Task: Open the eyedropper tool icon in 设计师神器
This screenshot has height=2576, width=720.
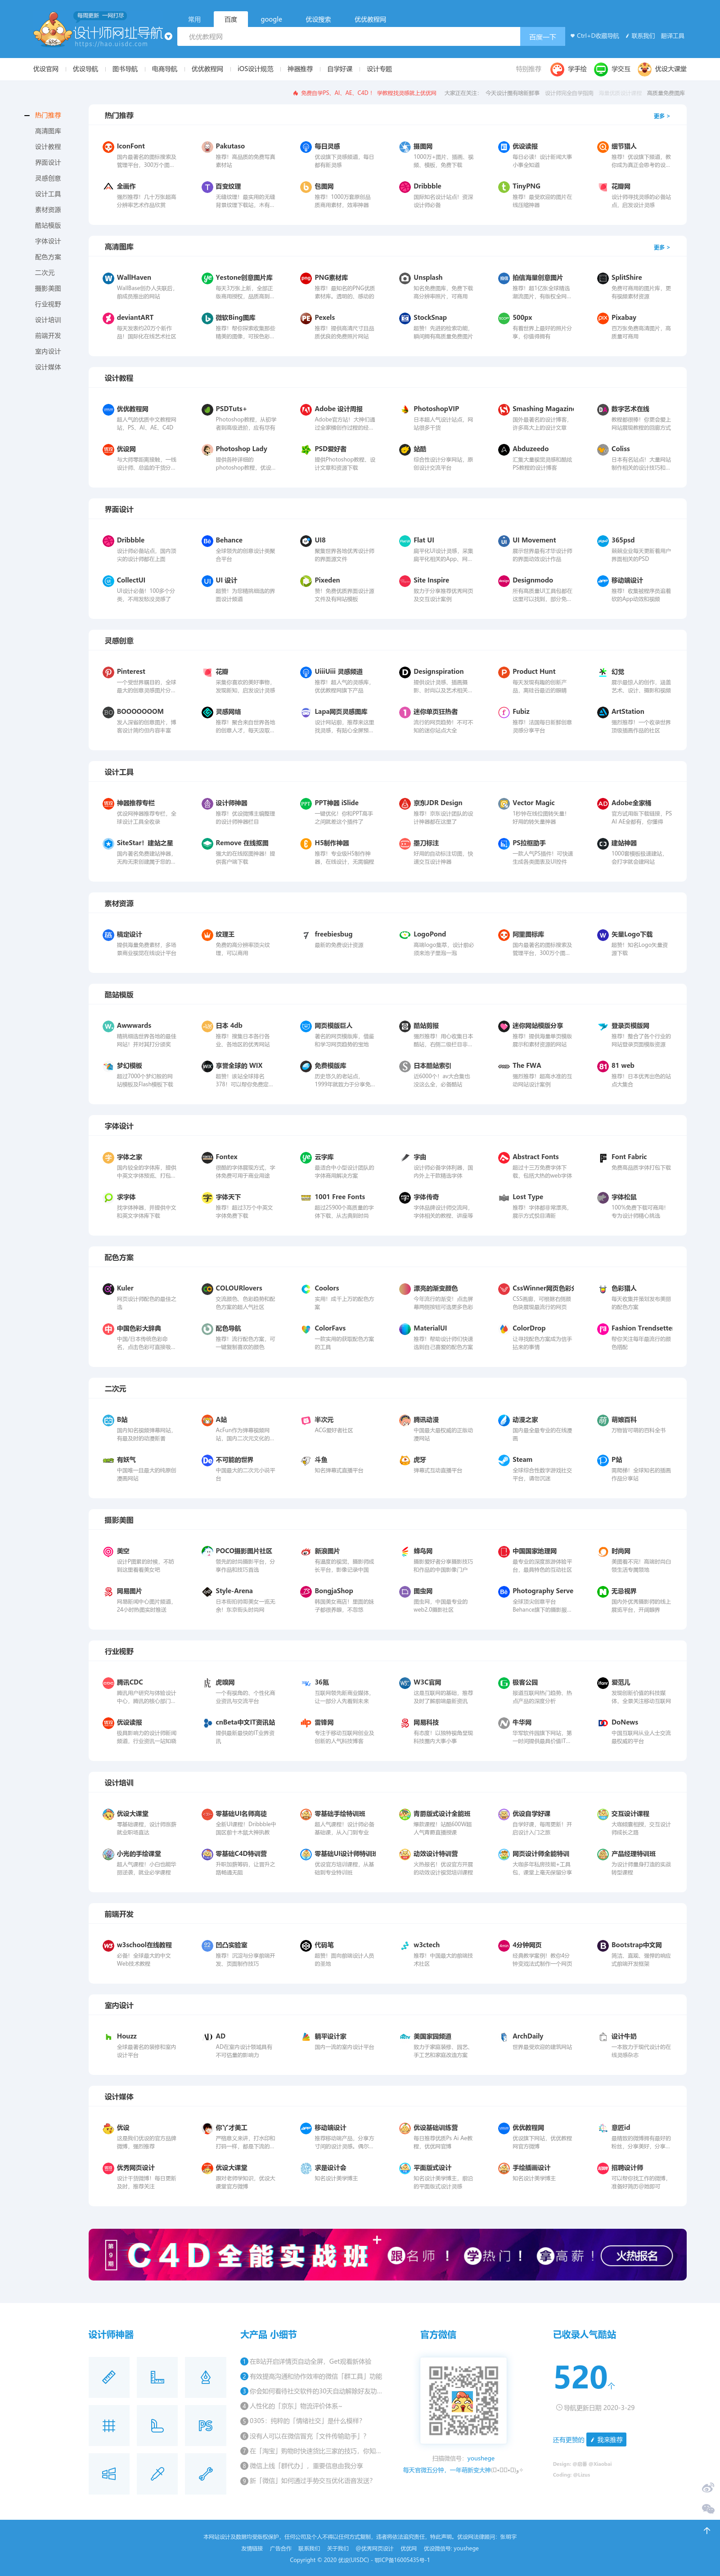Action: pyautogui.click(x=157, y=2473)
